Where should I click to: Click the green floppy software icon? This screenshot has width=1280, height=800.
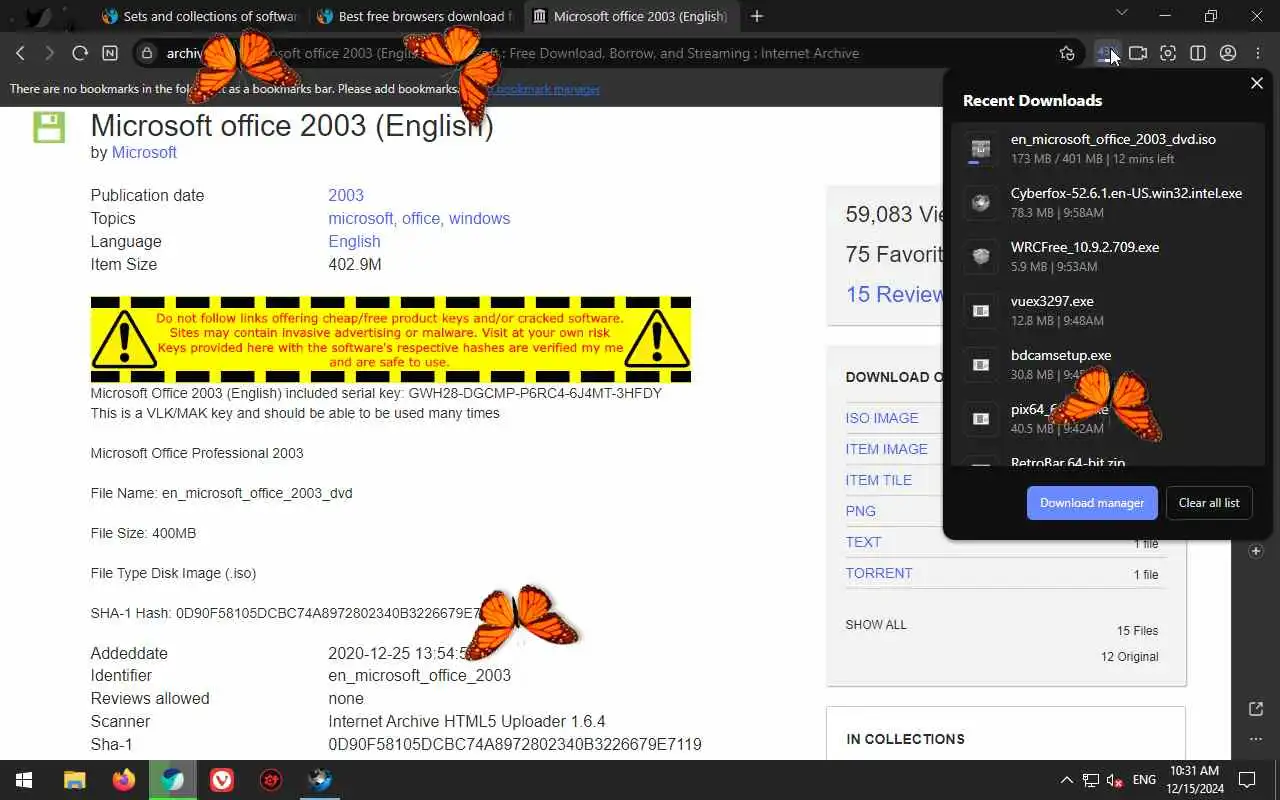click(x=49, y=127)
